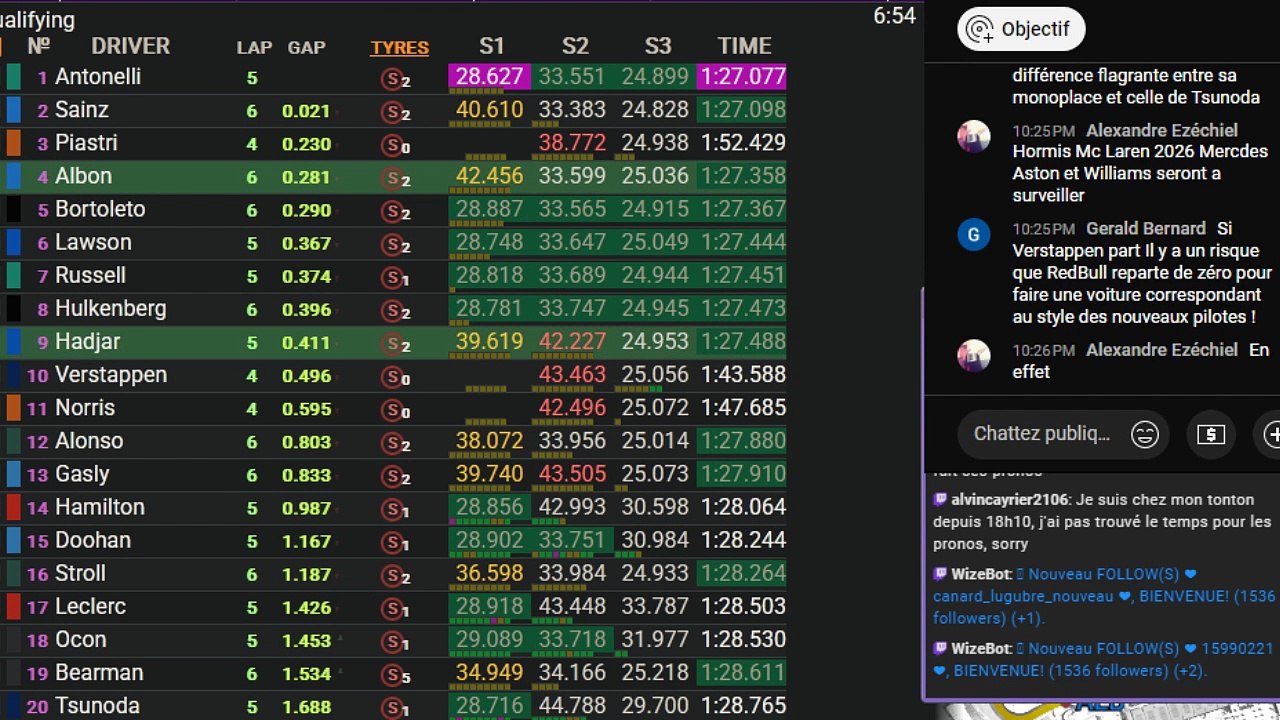This screenshot has width=1280, height=720.
Task: Click Gerald Bernard's blue G avatar
Action: pyautogui.click(x=974, y=235)
